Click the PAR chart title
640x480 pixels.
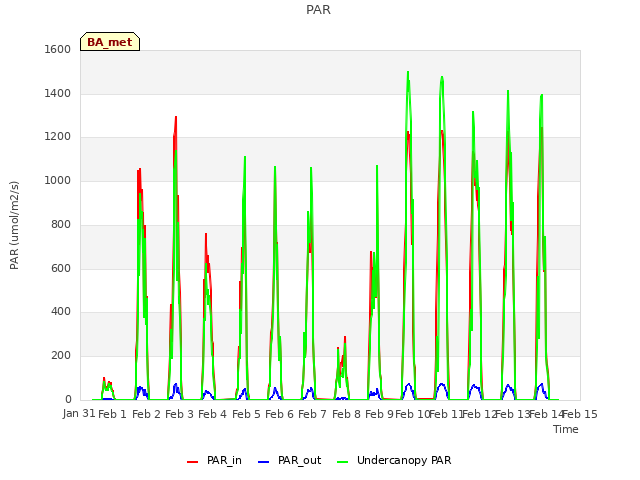click(318, 9)
